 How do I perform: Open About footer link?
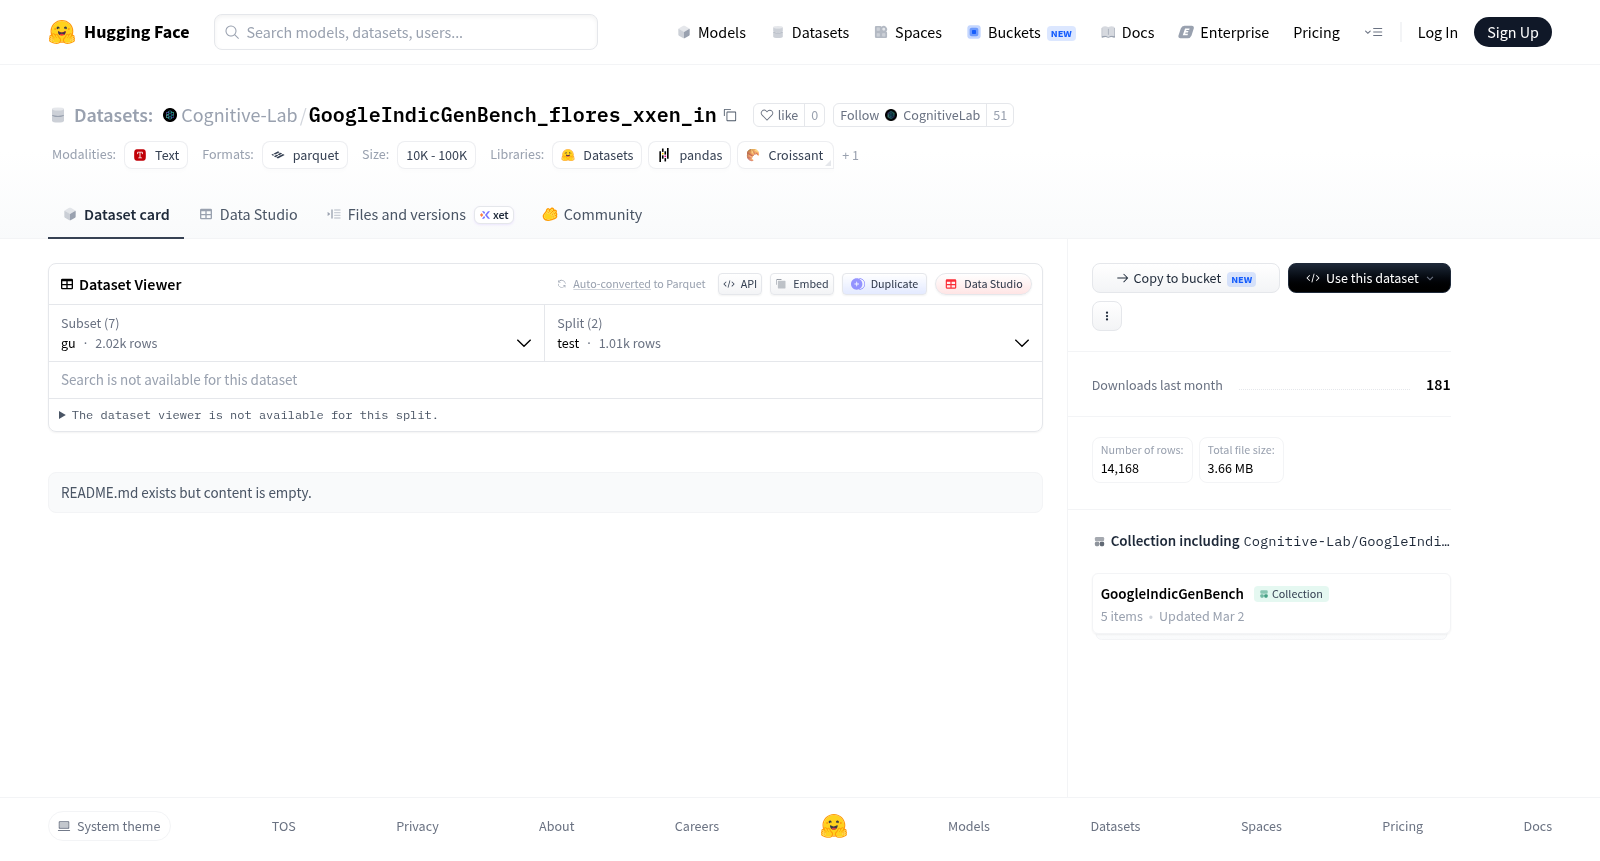tap(556, 826)
